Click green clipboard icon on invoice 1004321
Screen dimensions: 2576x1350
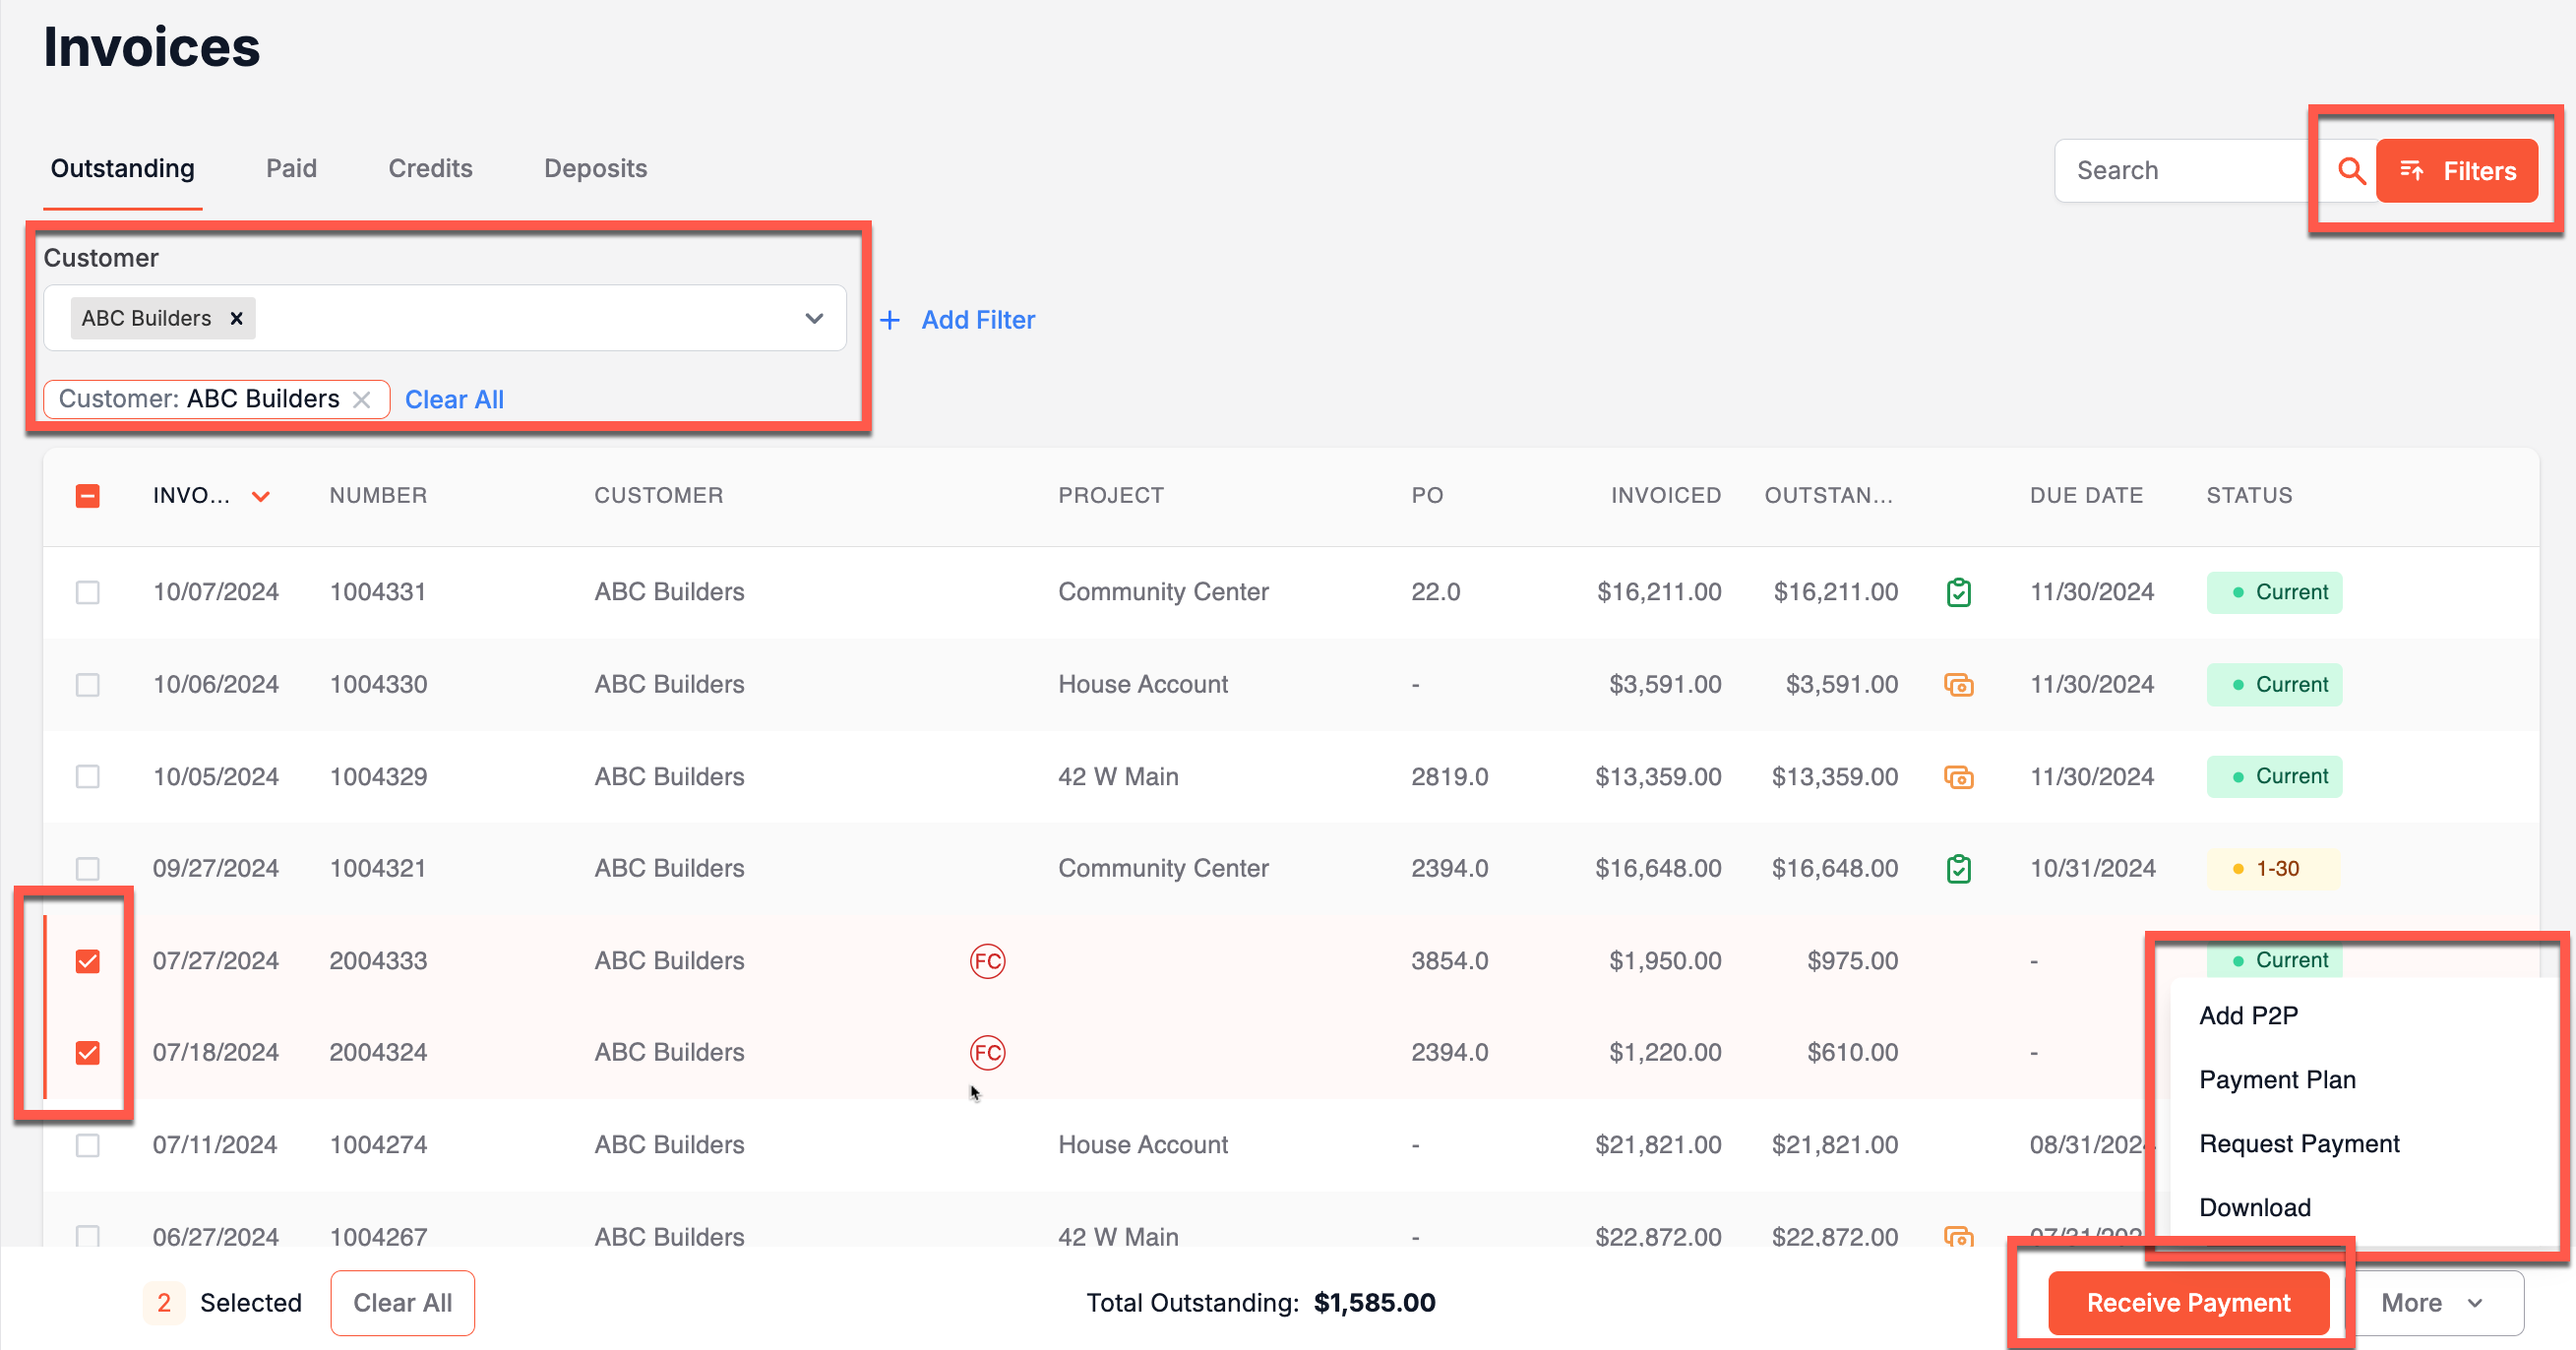point(1958,868)
